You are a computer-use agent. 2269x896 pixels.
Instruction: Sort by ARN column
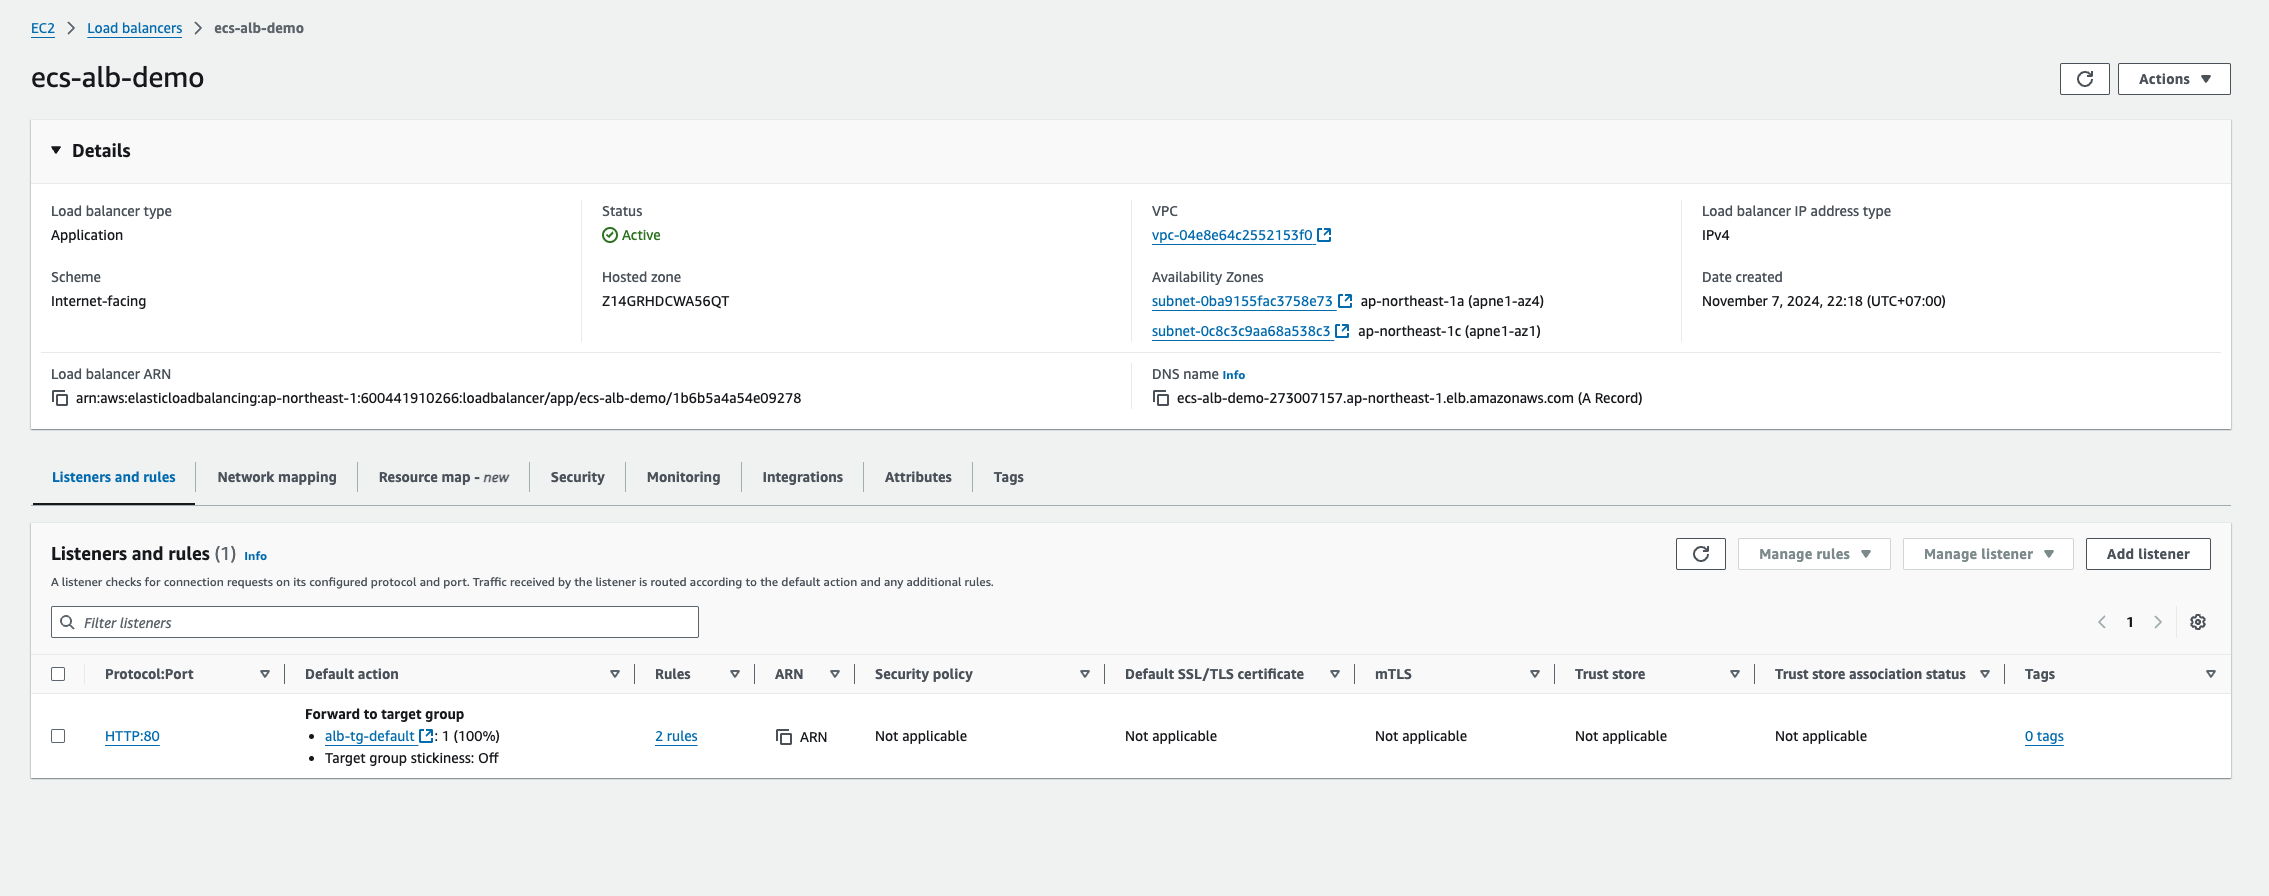point(835,674)
